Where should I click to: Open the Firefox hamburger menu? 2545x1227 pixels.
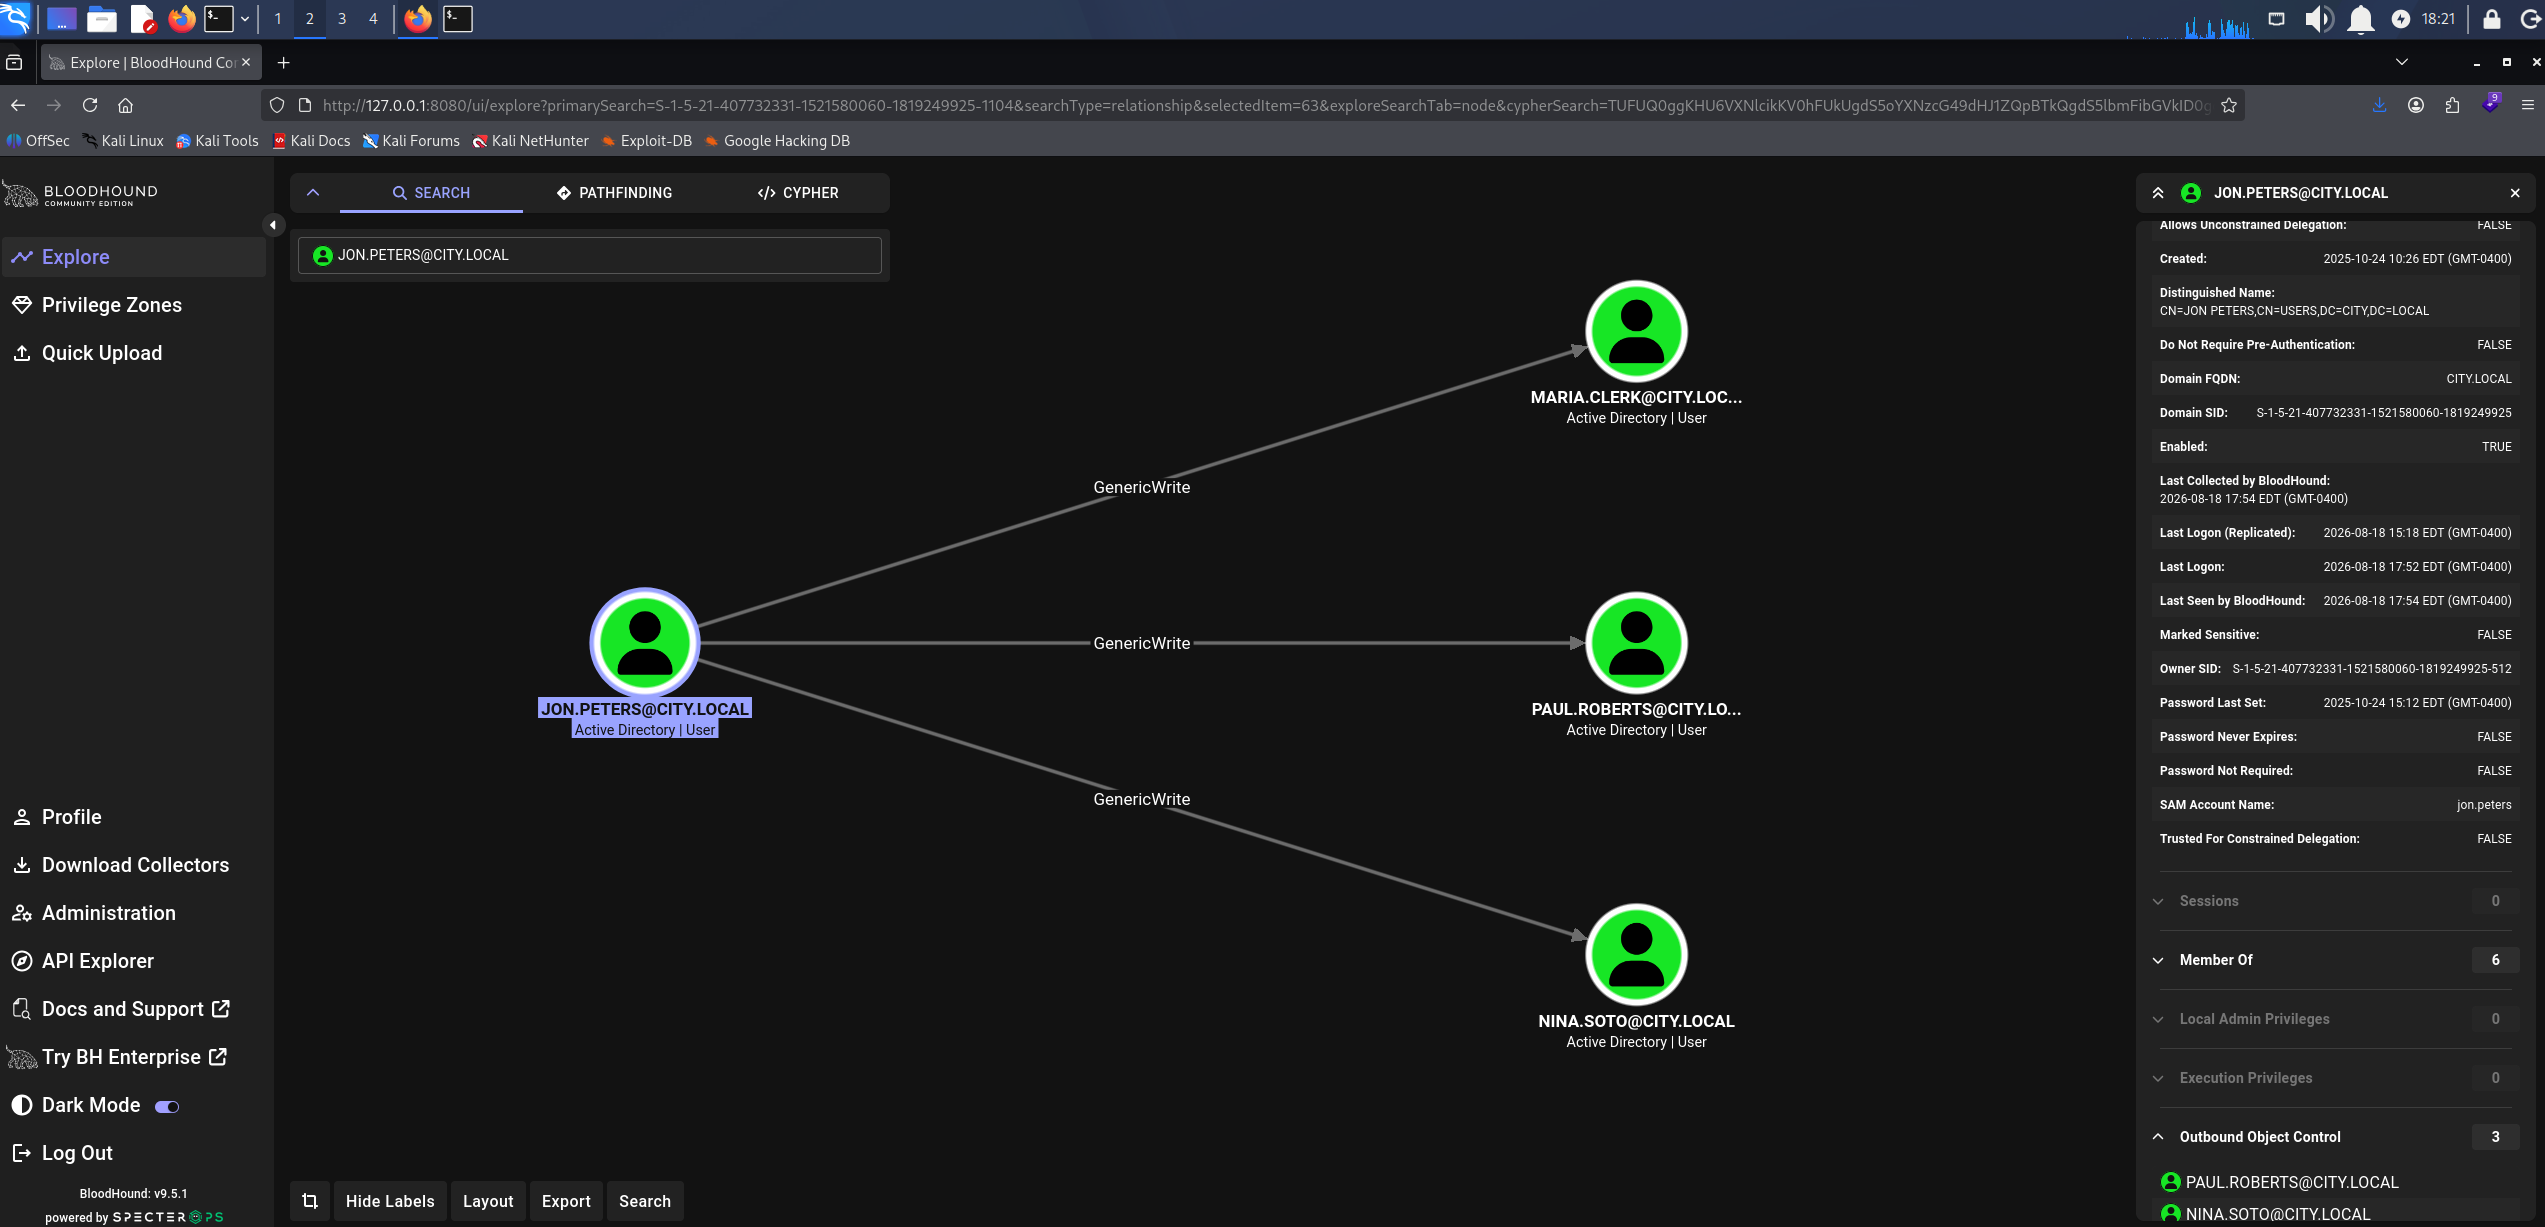2527,105
